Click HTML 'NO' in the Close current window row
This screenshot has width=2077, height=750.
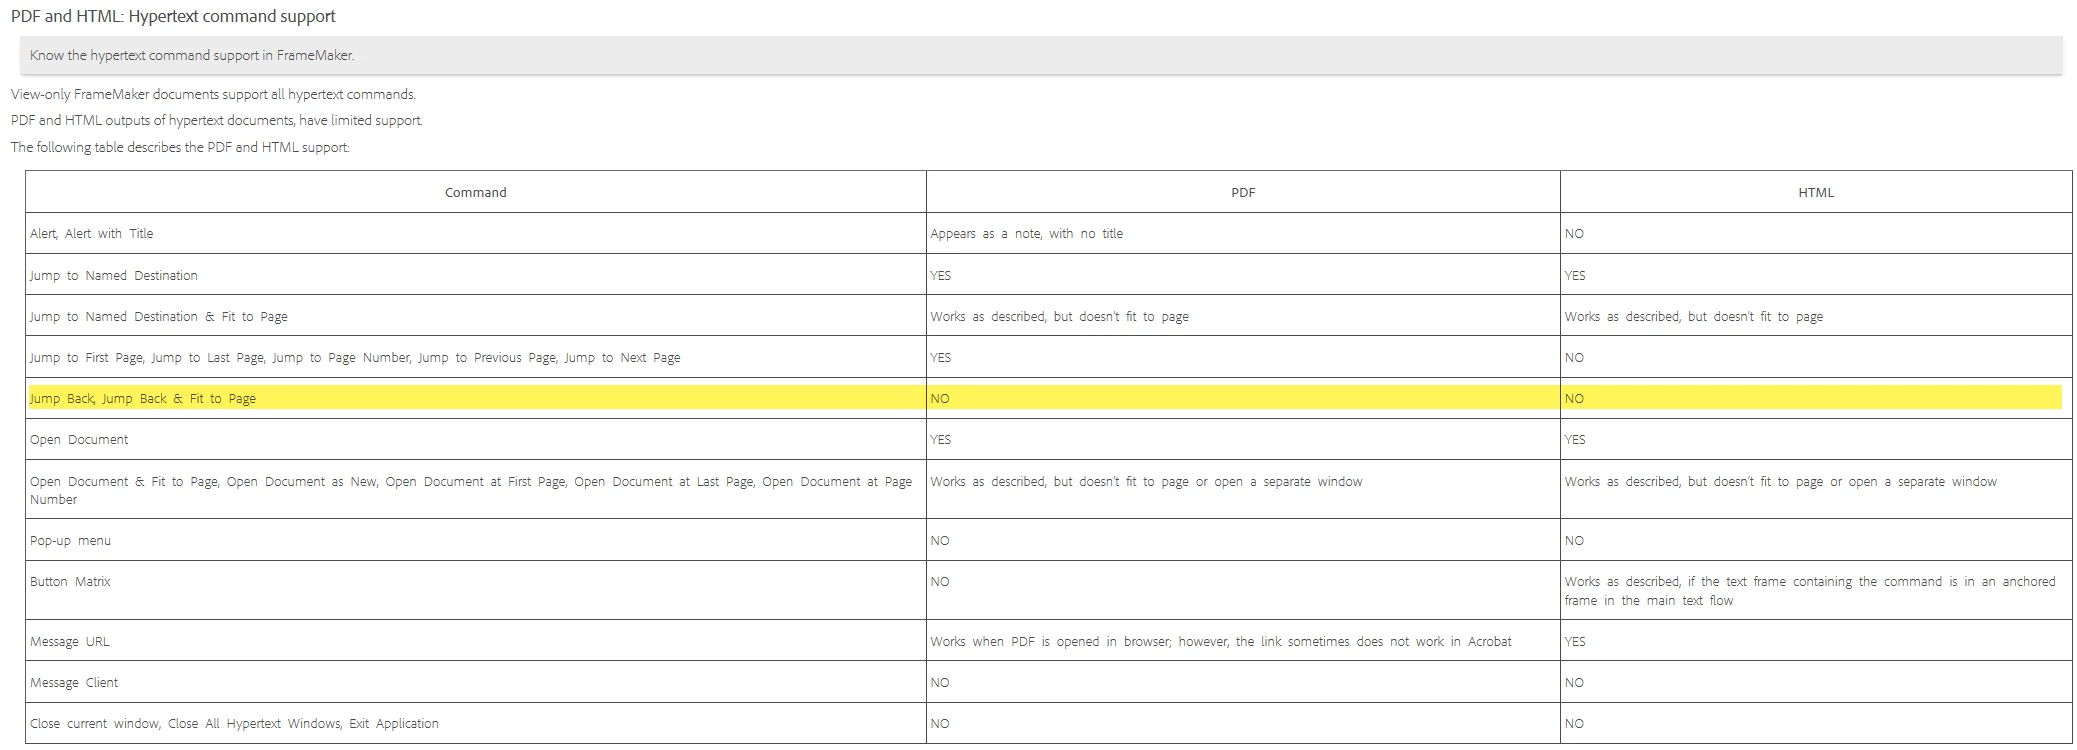click(x=1816, y=723)
